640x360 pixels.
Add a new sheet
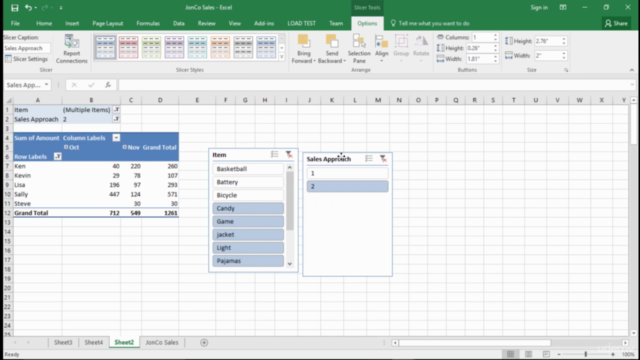click(x=204, y=342)
